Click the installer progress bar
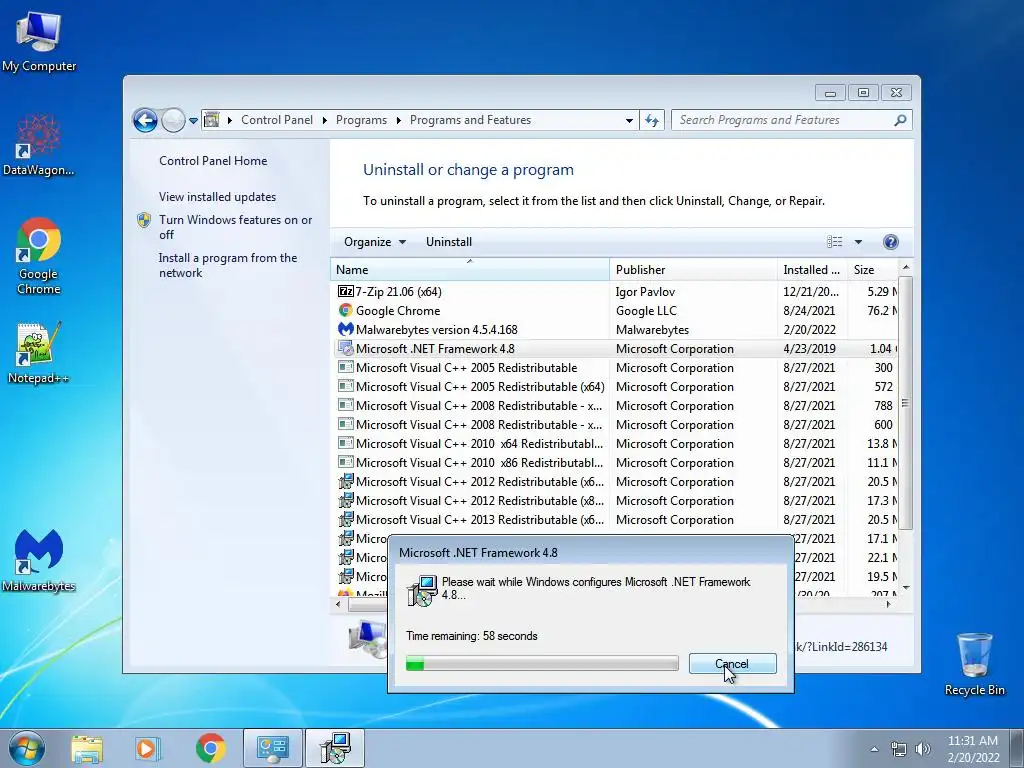This screenshot has height=768, width=1024. click(x=542, y=664)
